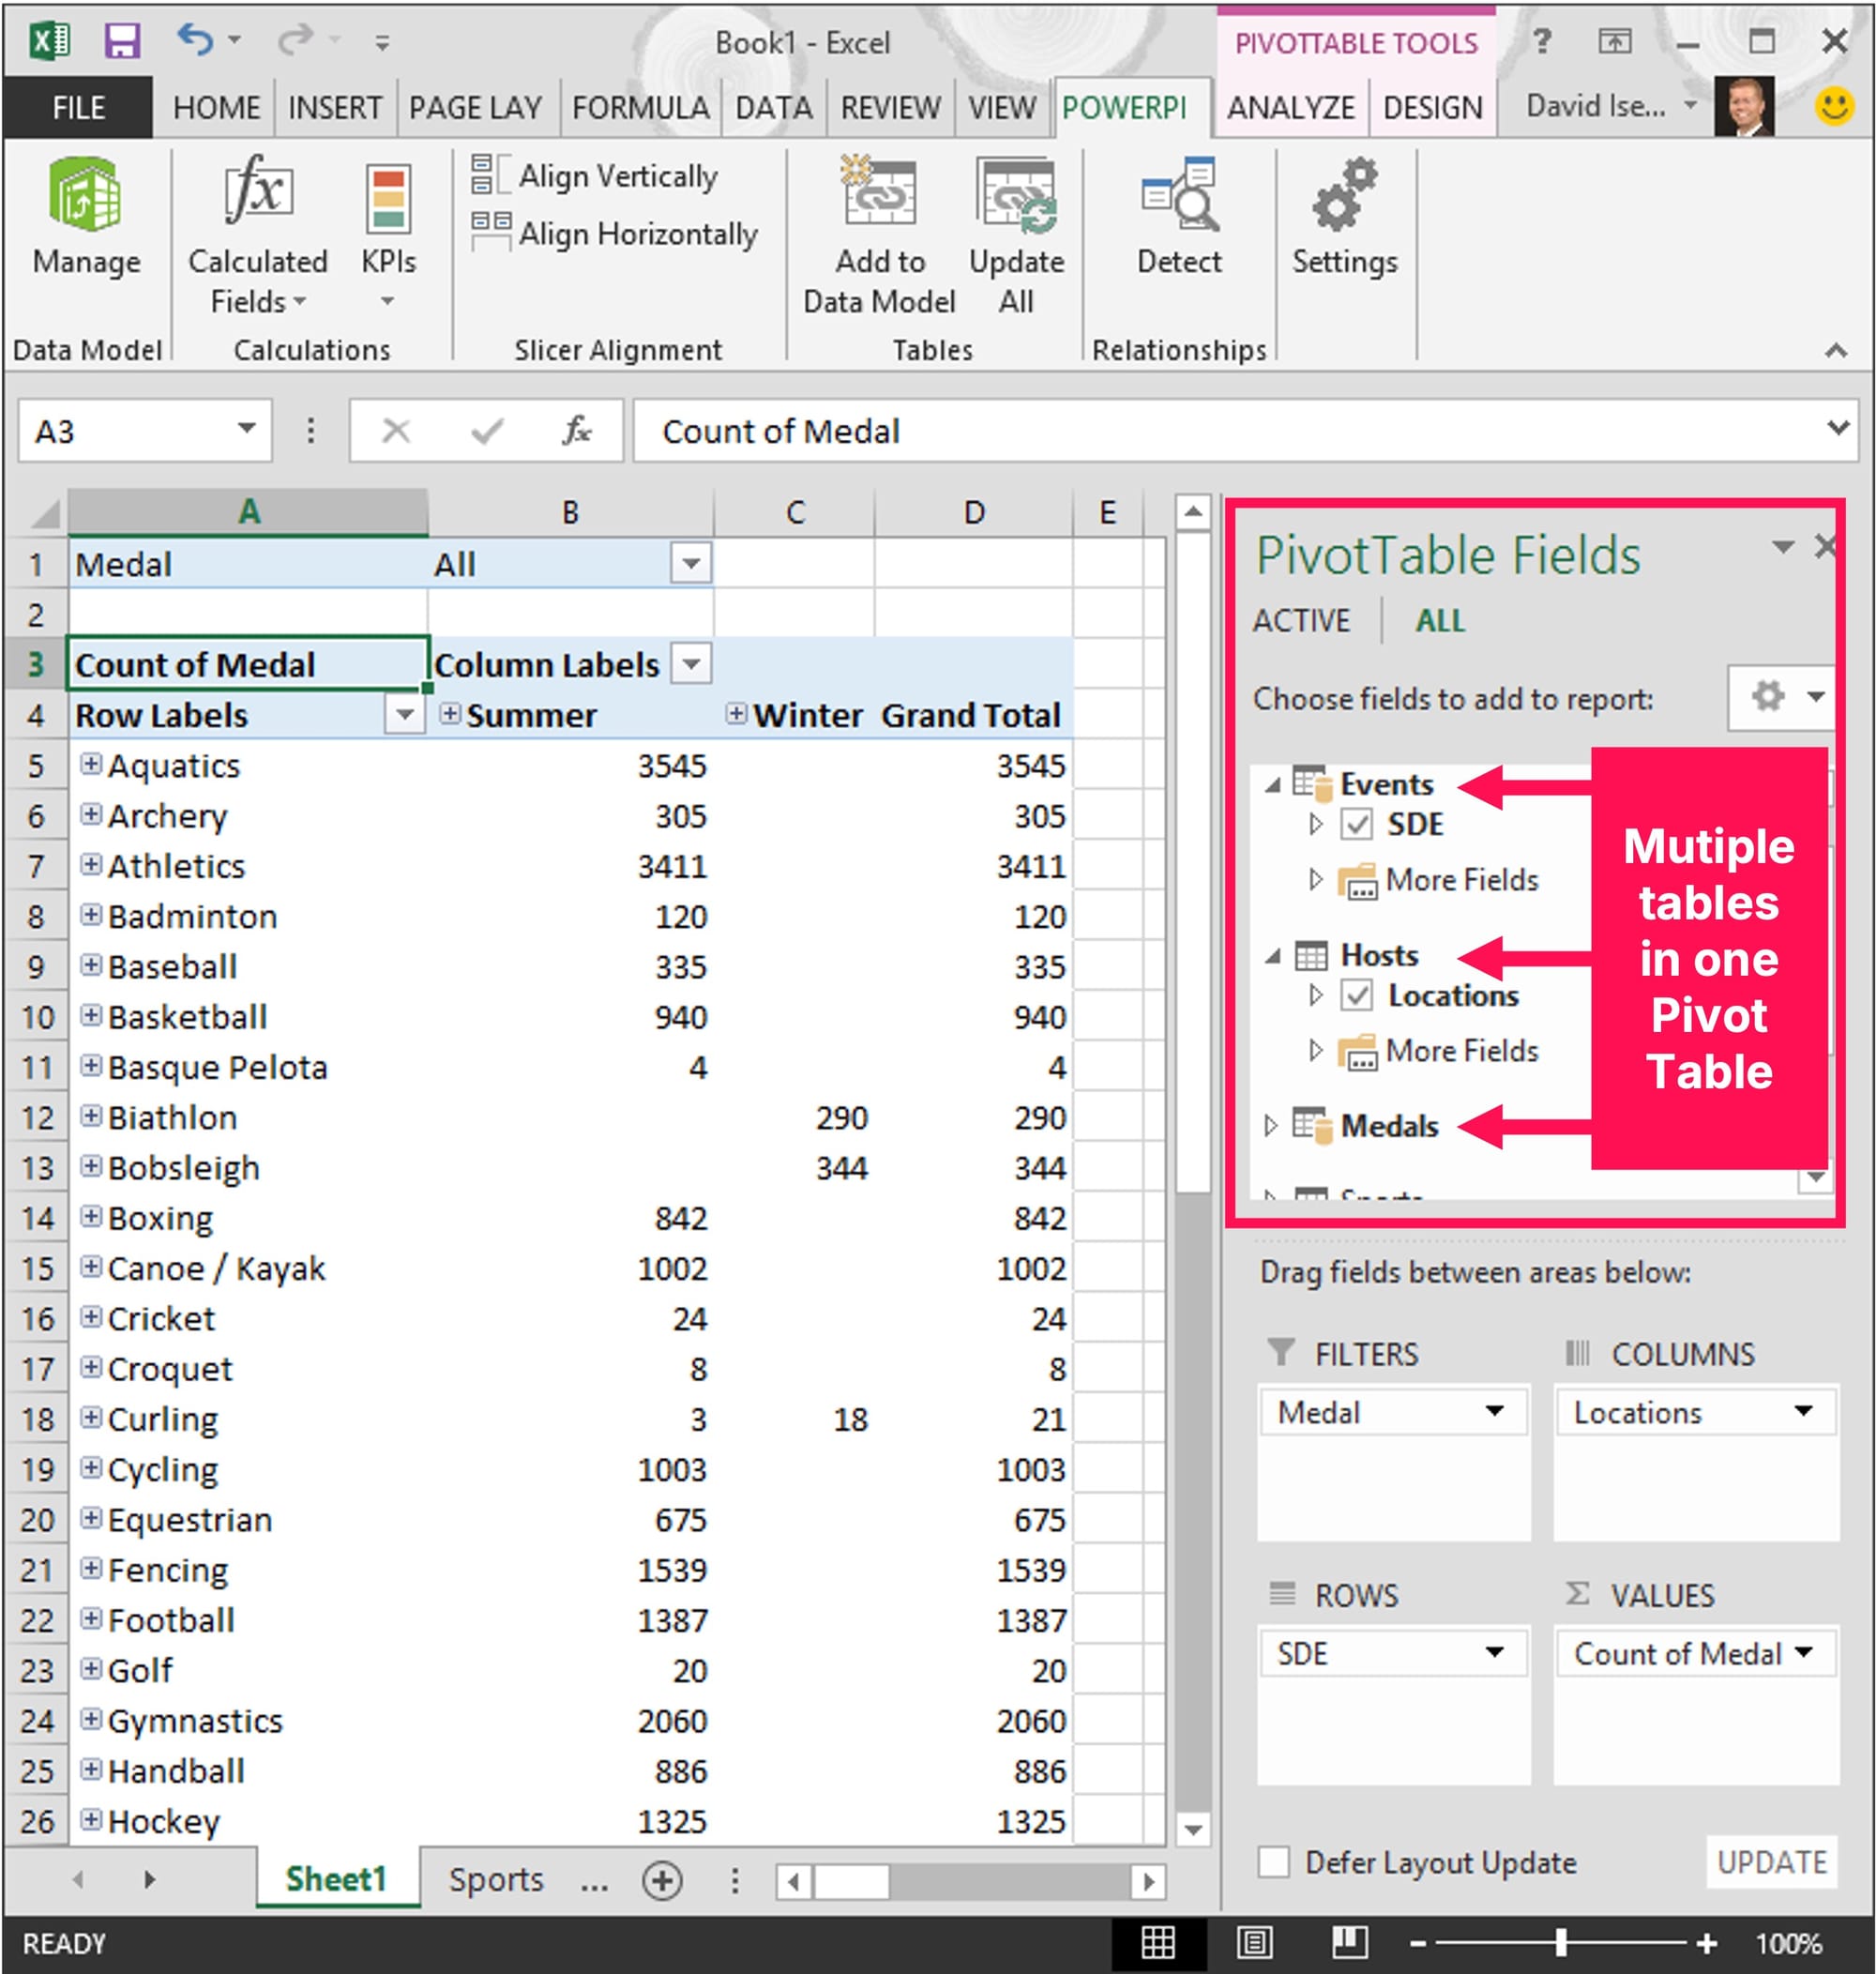
Task: Switch to the DATA ribbon tab
Action: click(773, 107)
